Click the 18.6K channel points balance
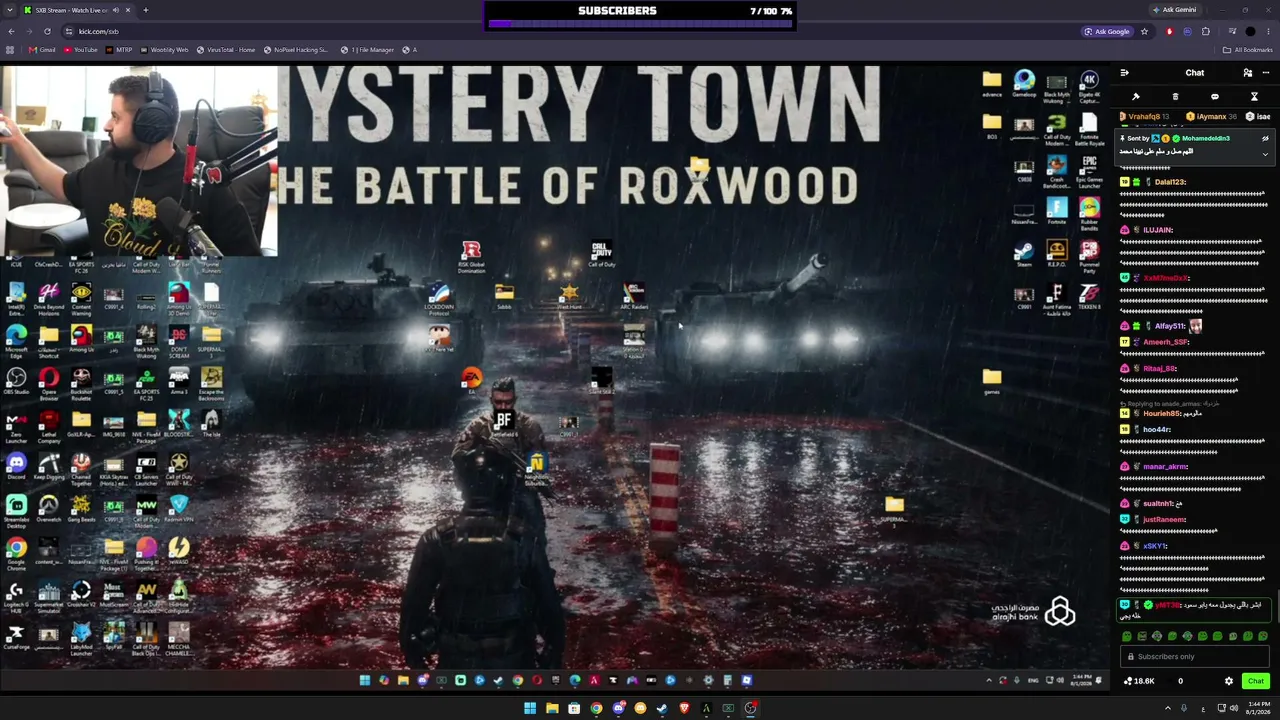 (x=1140, y=681)
